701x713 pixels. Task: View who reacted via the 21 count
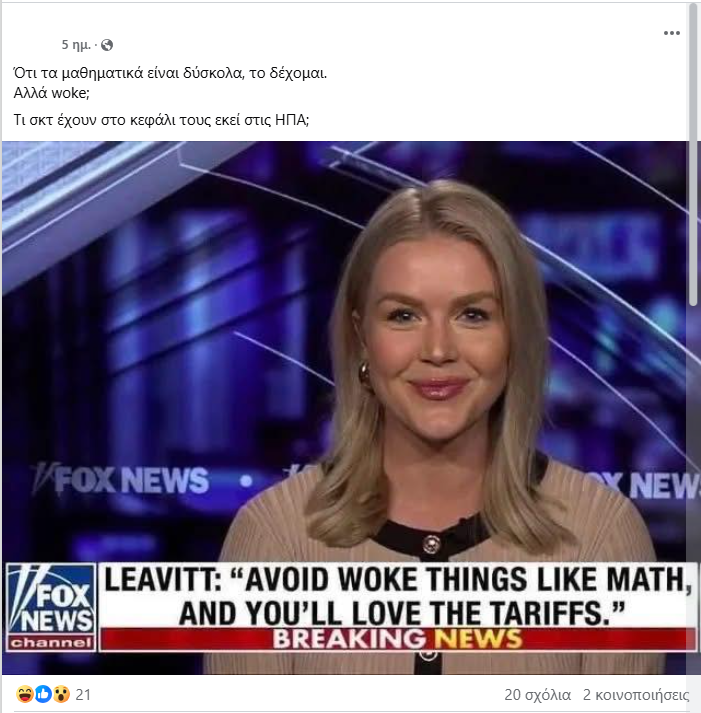point(83,694)
